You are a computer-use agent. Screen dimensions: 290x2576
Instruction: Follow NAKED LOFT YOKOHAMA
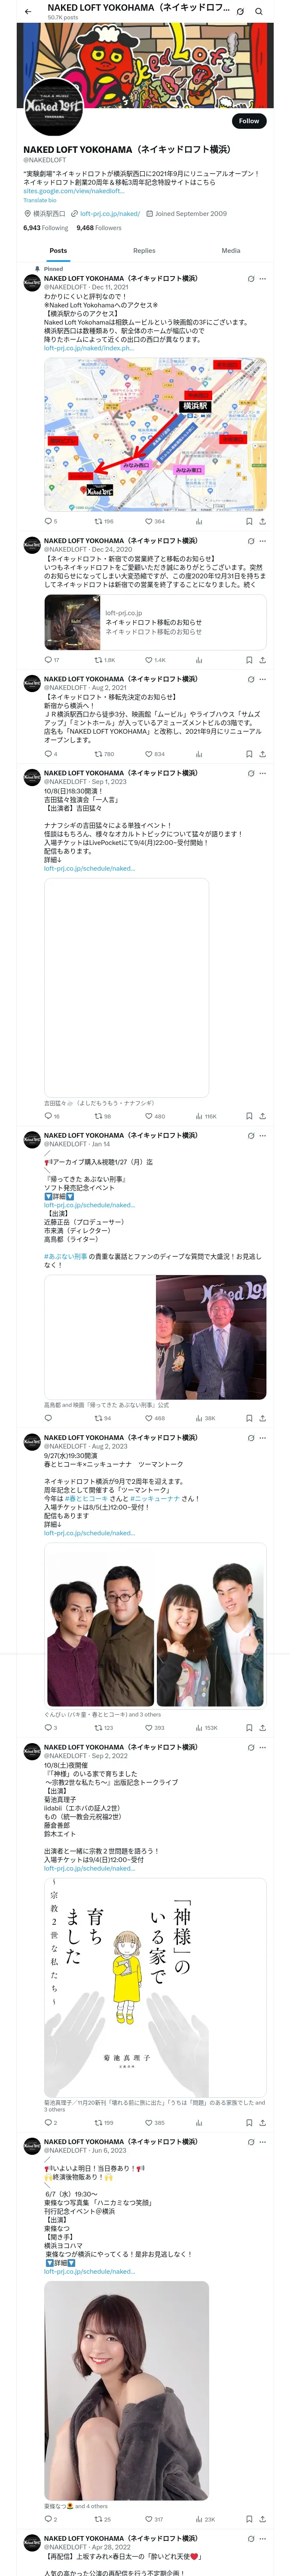(x=248, y=121)
